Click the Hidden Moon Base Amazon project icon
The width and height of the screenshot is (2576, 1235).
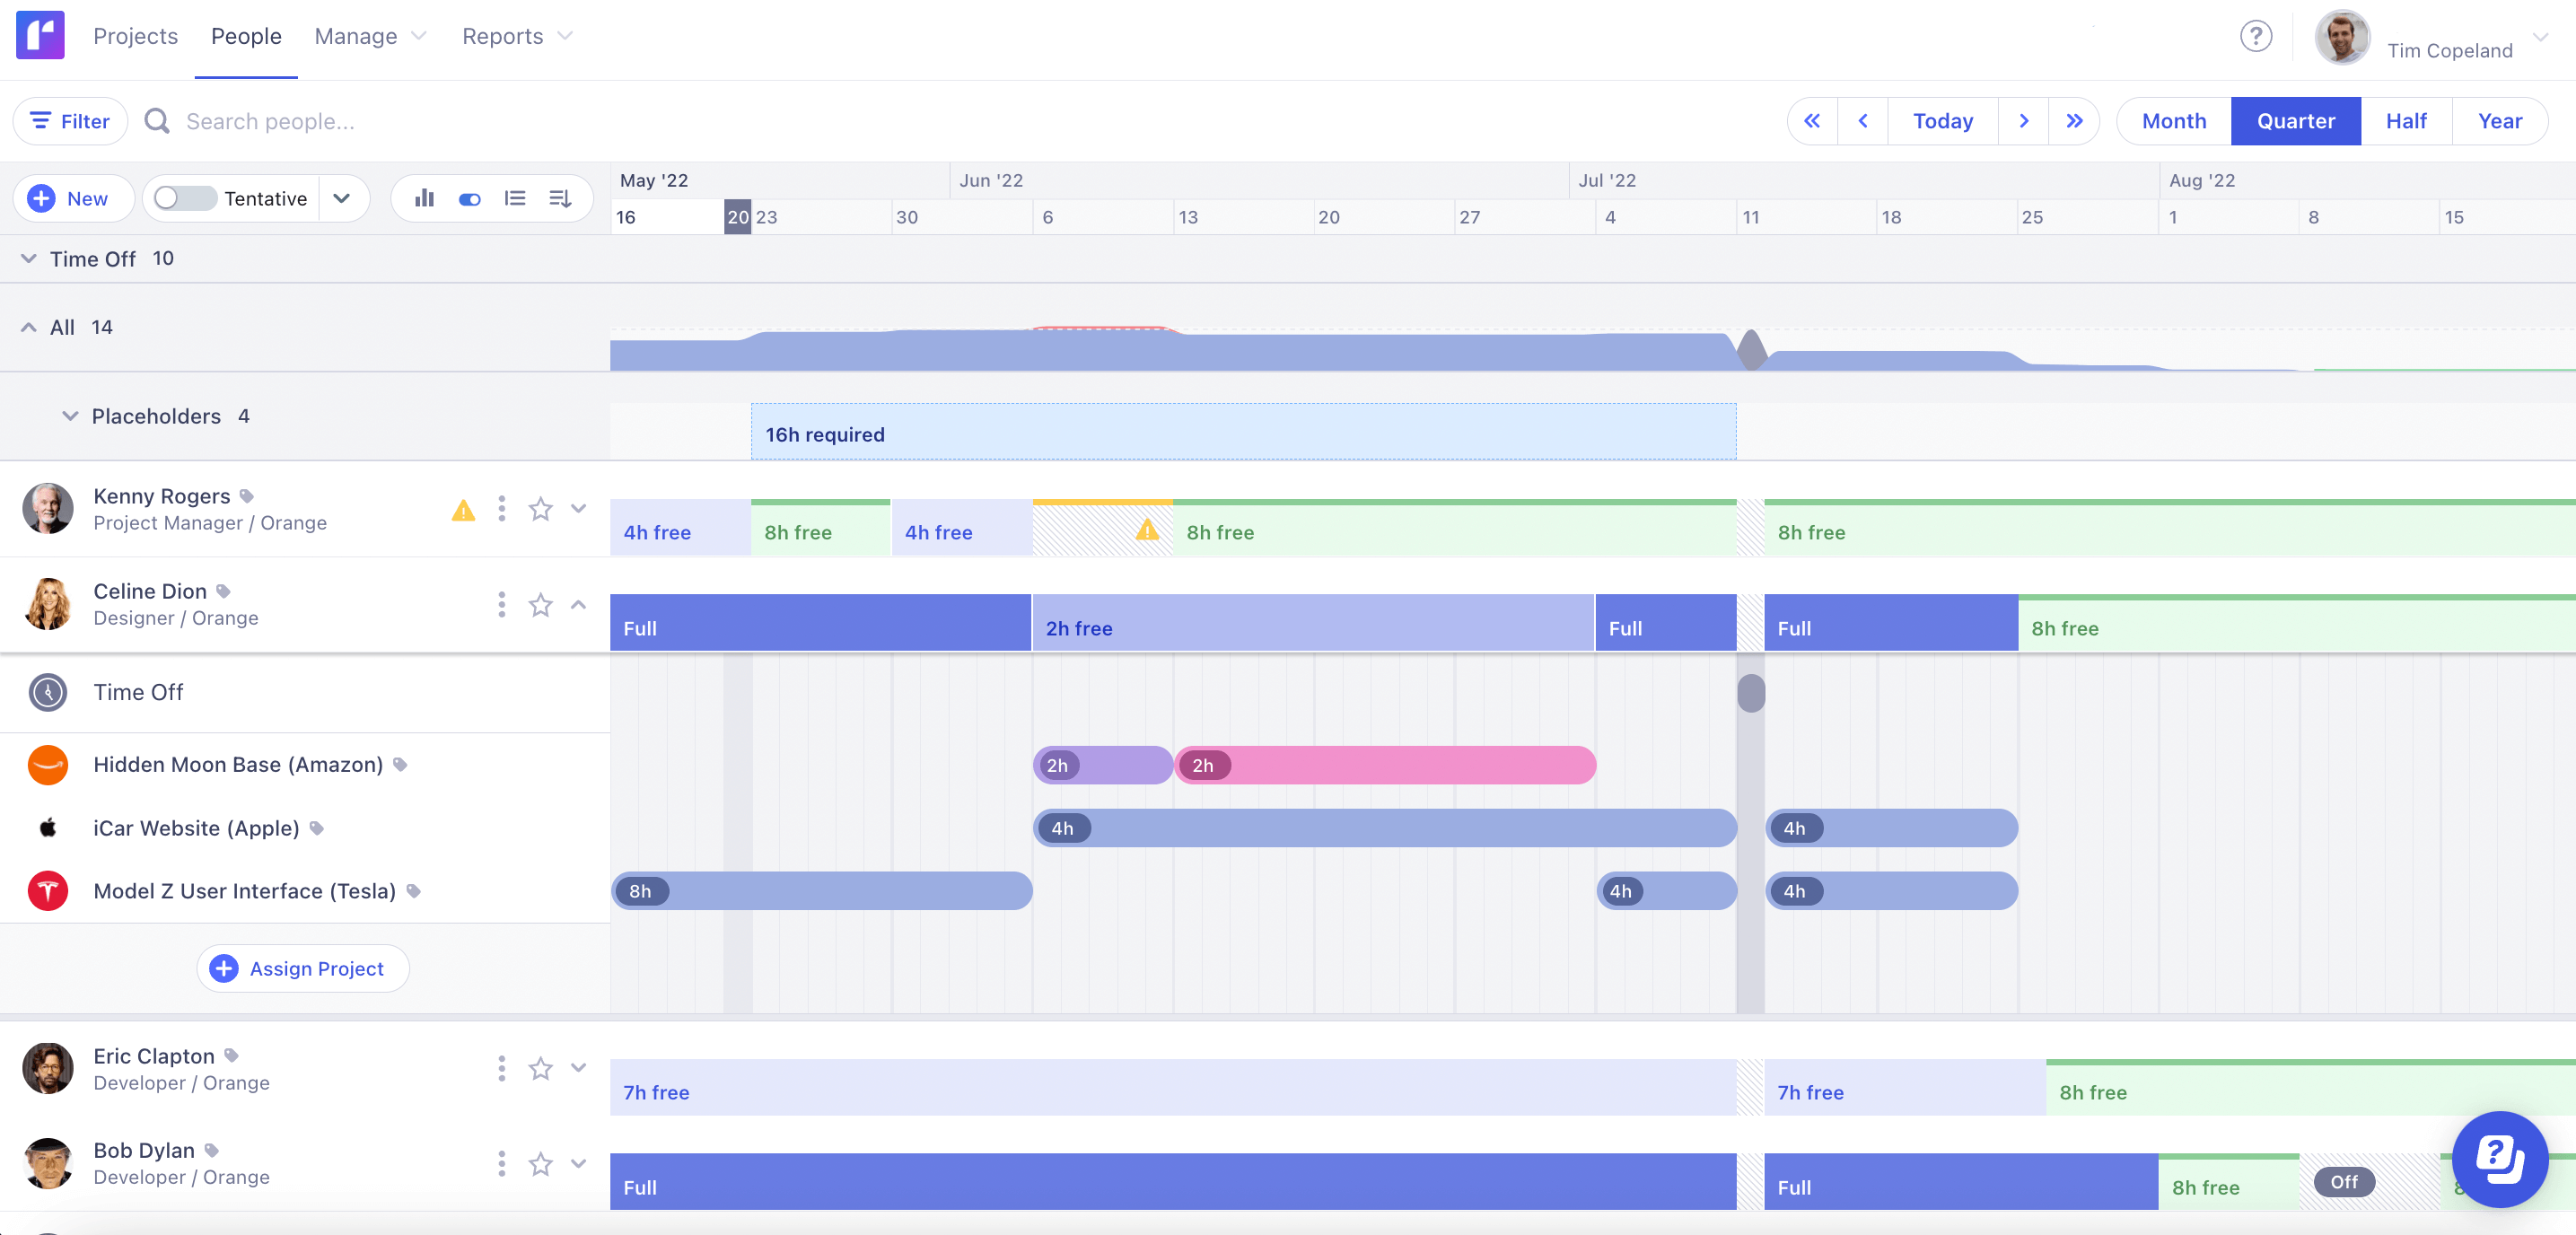pyautogui.click(x=47, y=765)
